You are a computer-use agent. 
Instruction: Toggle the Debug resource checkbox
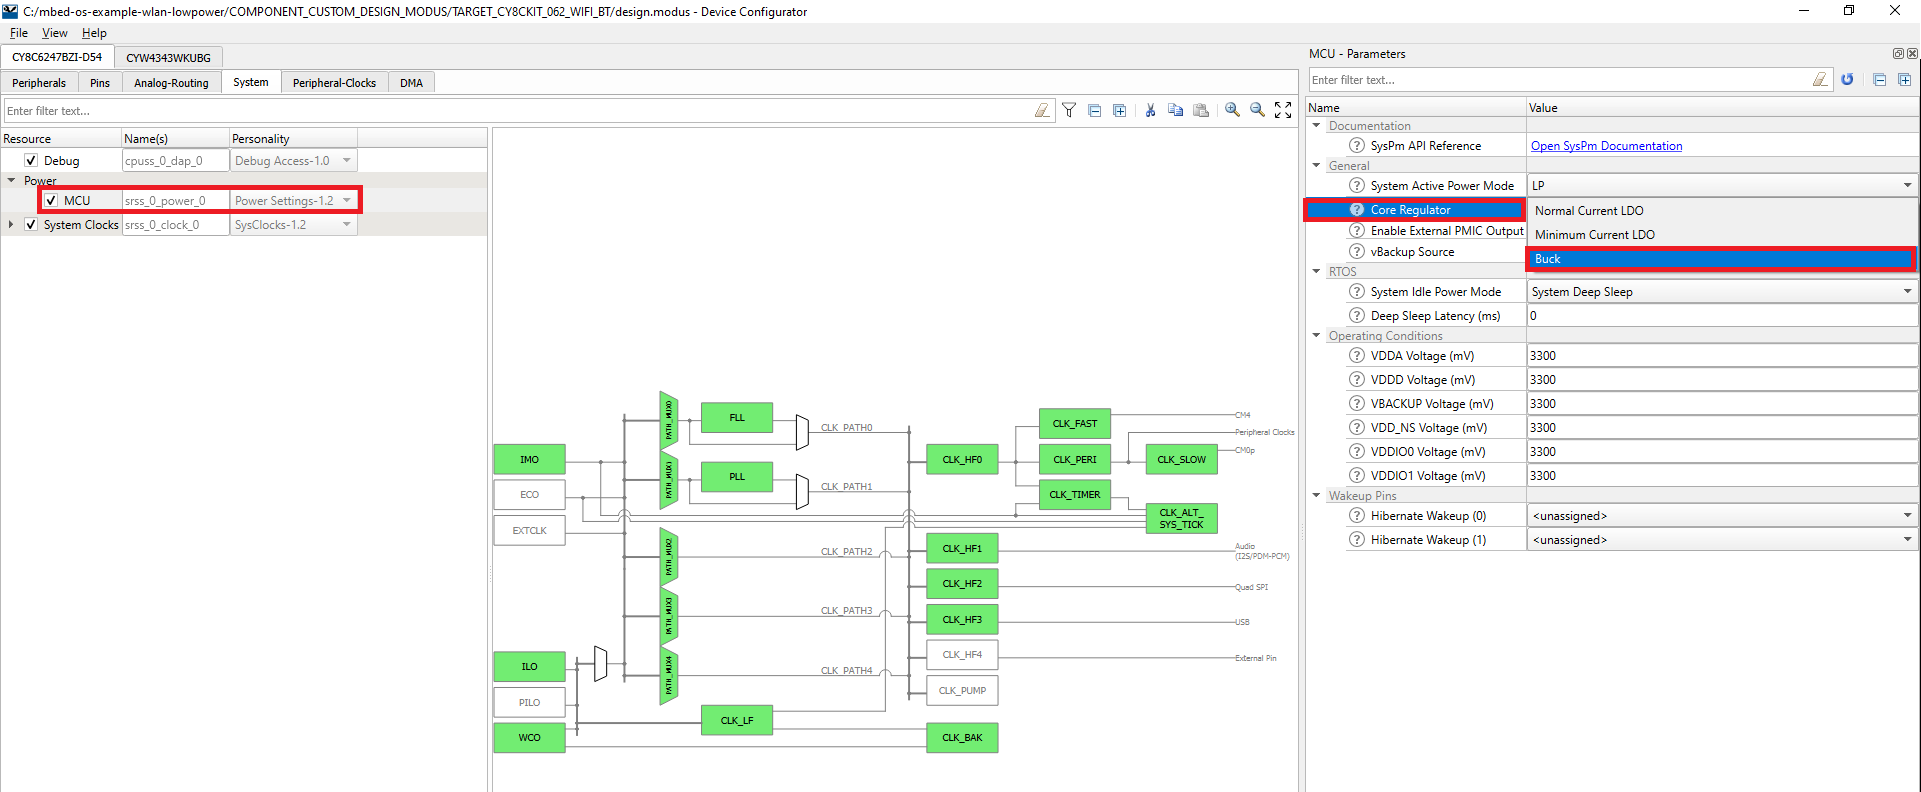(31, 161)
